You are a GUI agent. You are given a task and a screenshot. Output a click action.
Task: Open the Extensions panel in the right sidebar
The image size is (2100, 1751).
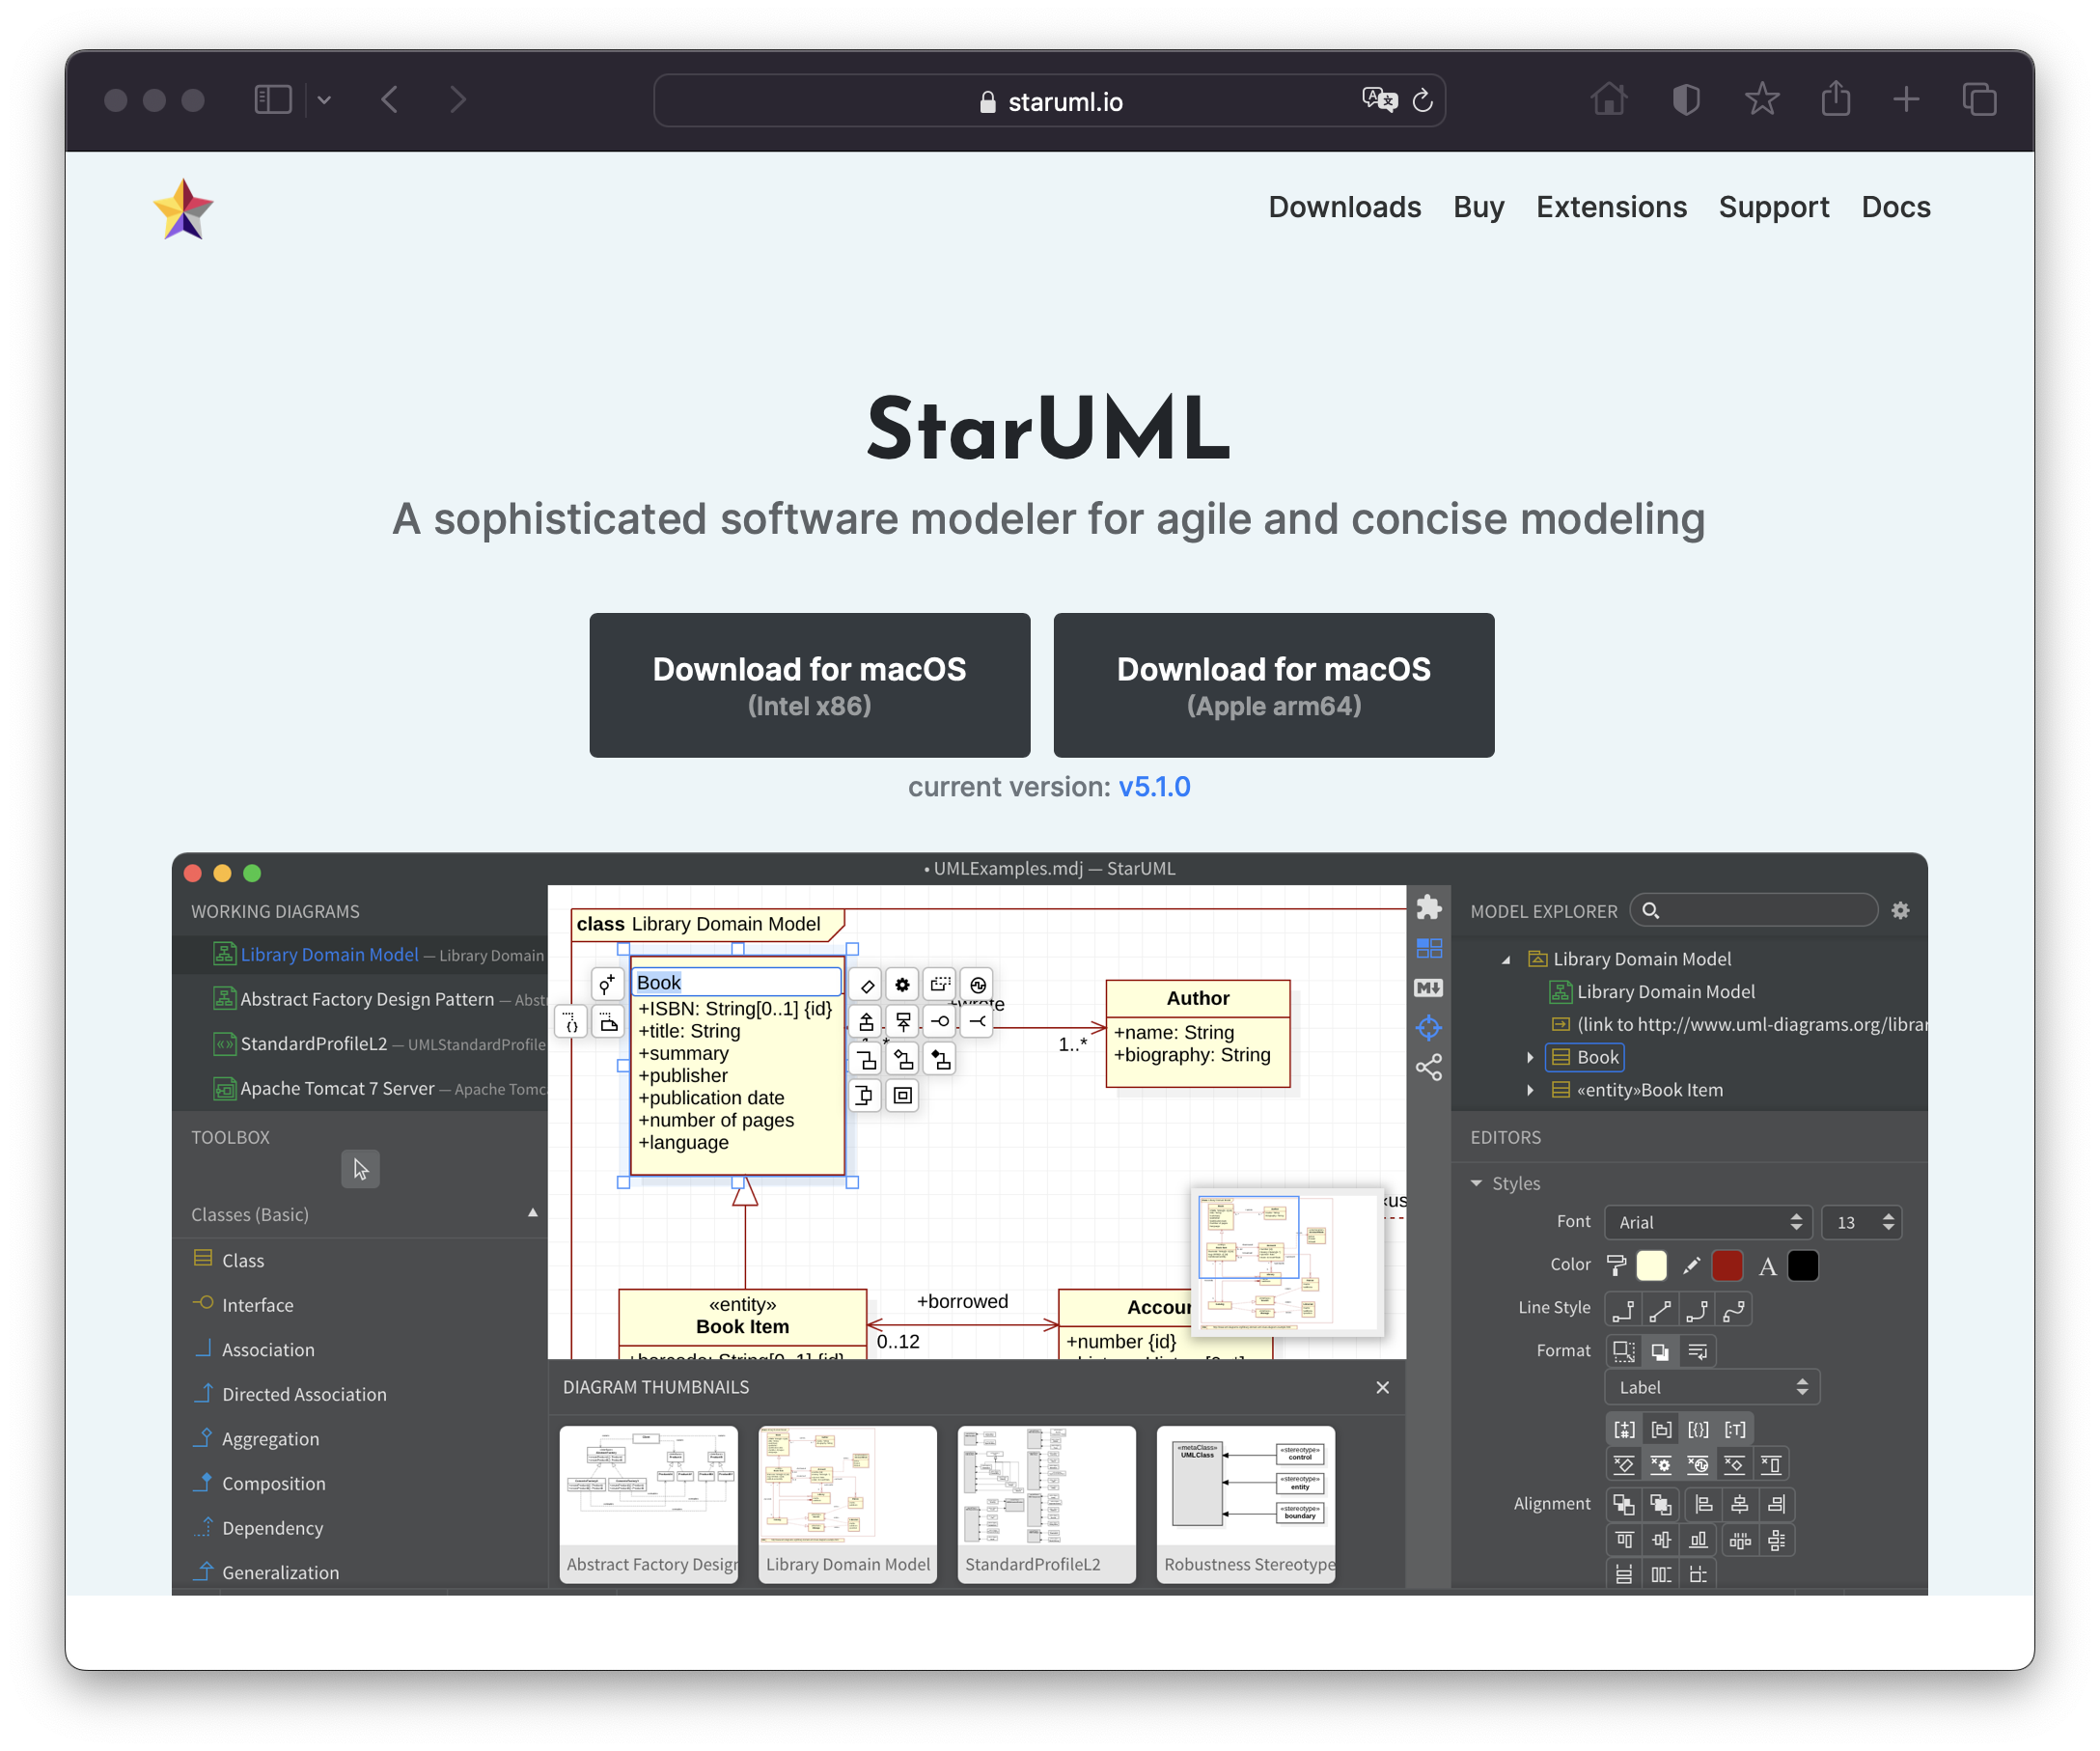click(1428, 907)
